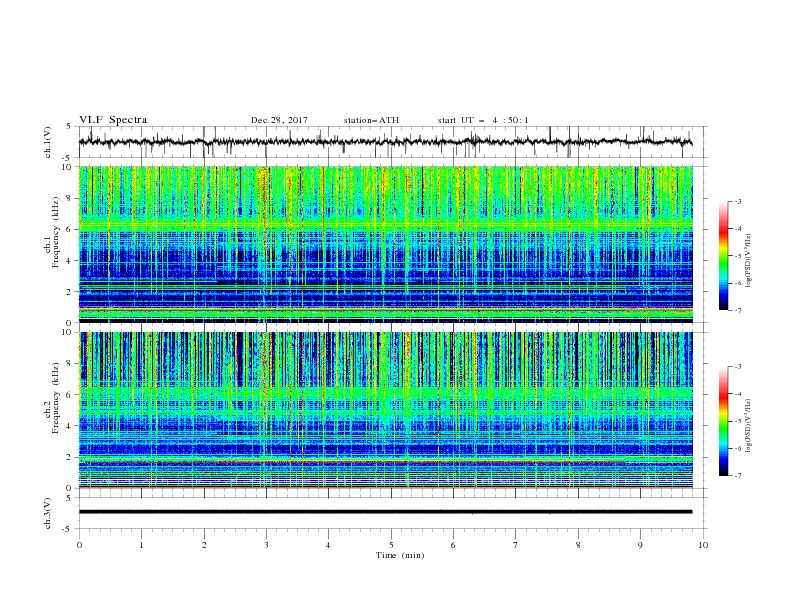
Task: Click the "station=ATH" header label
Action: pyautogui.click(x=371, y=120)
